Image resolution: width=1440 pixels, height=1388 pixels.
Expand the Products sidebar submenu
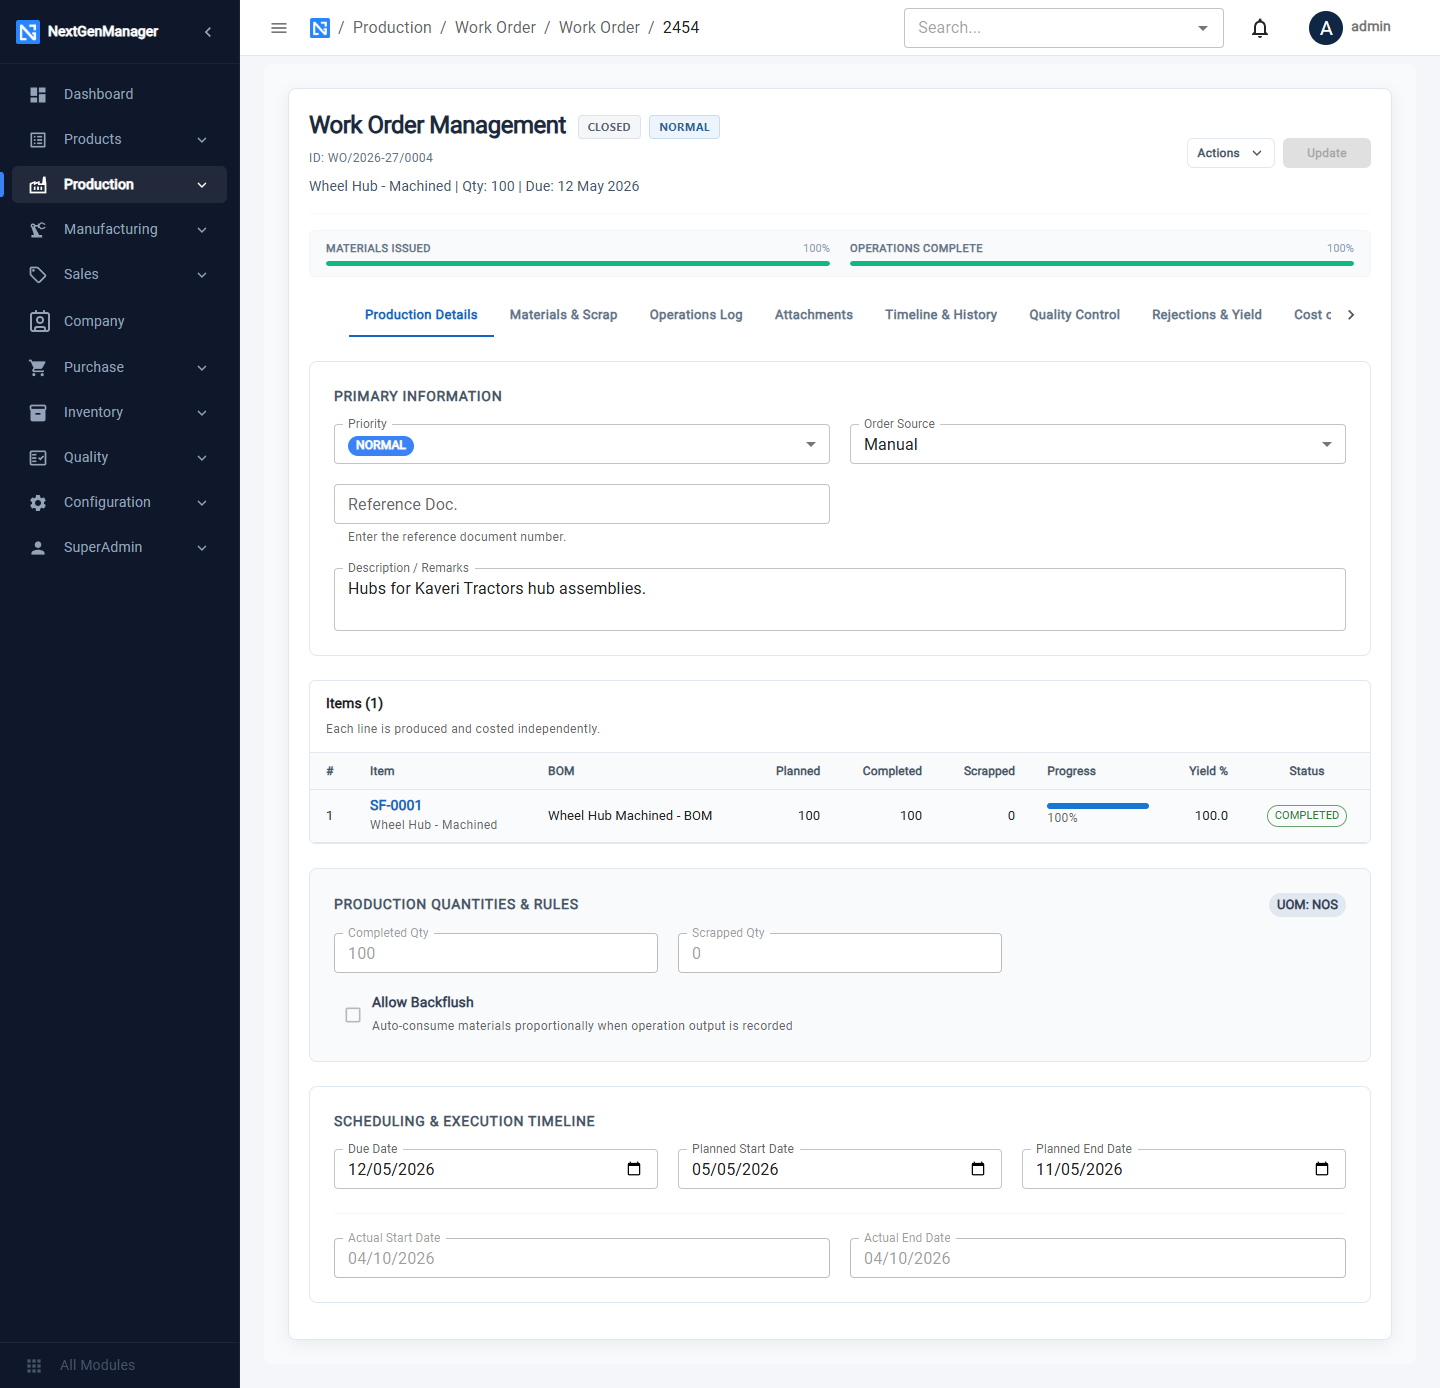[x=202, y=139]
